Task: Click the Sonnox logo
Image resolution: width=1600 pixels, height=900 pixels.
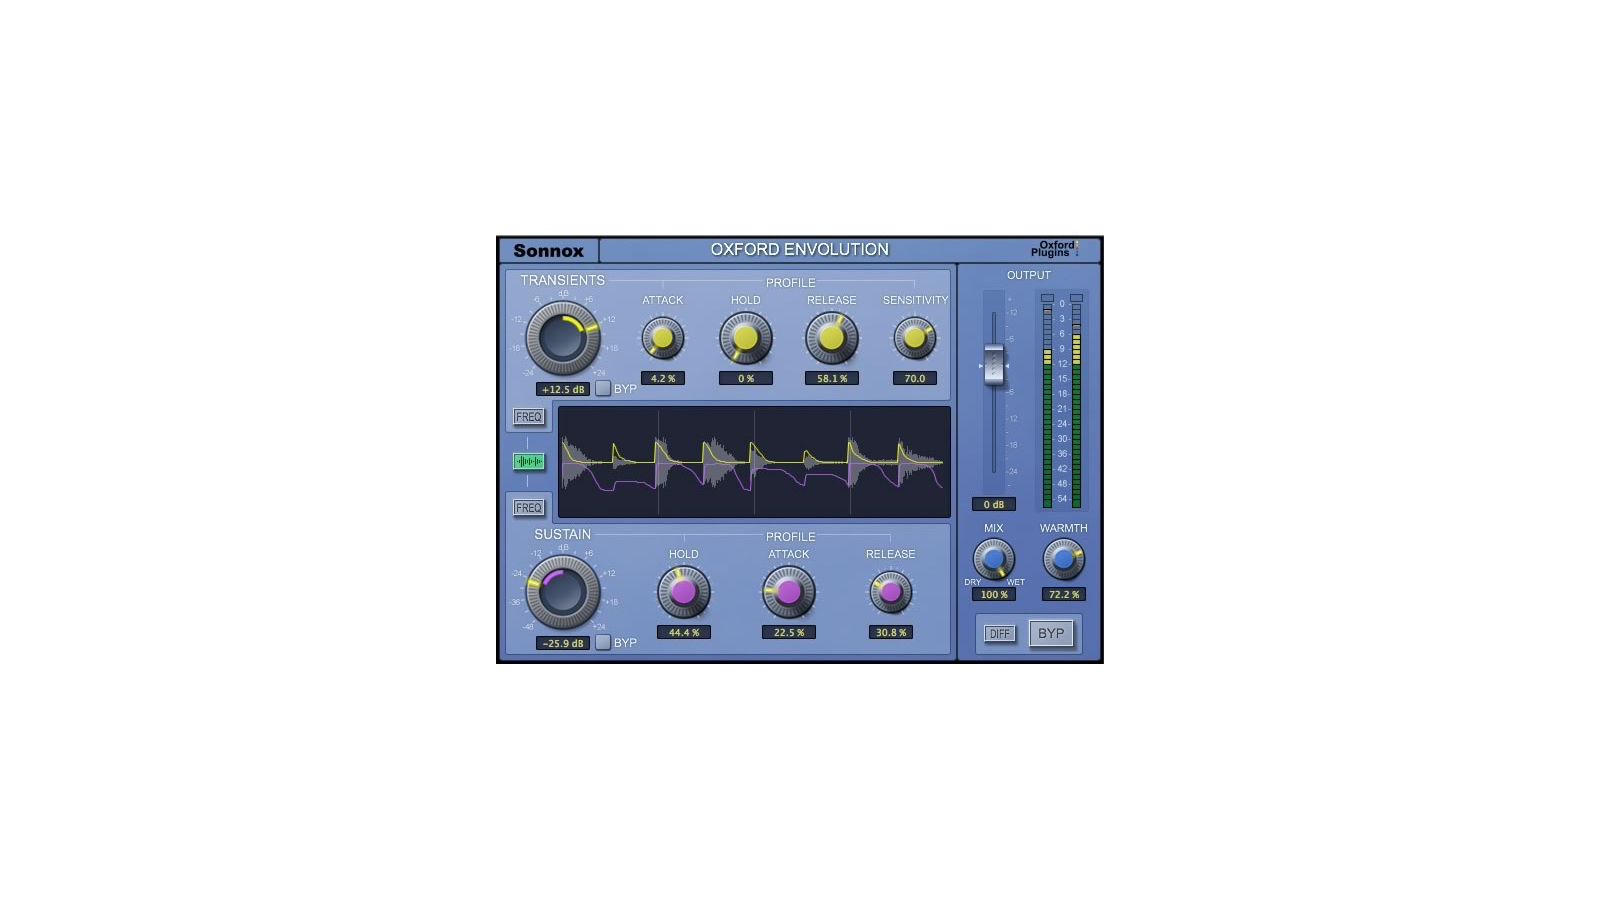Action: 548,251
